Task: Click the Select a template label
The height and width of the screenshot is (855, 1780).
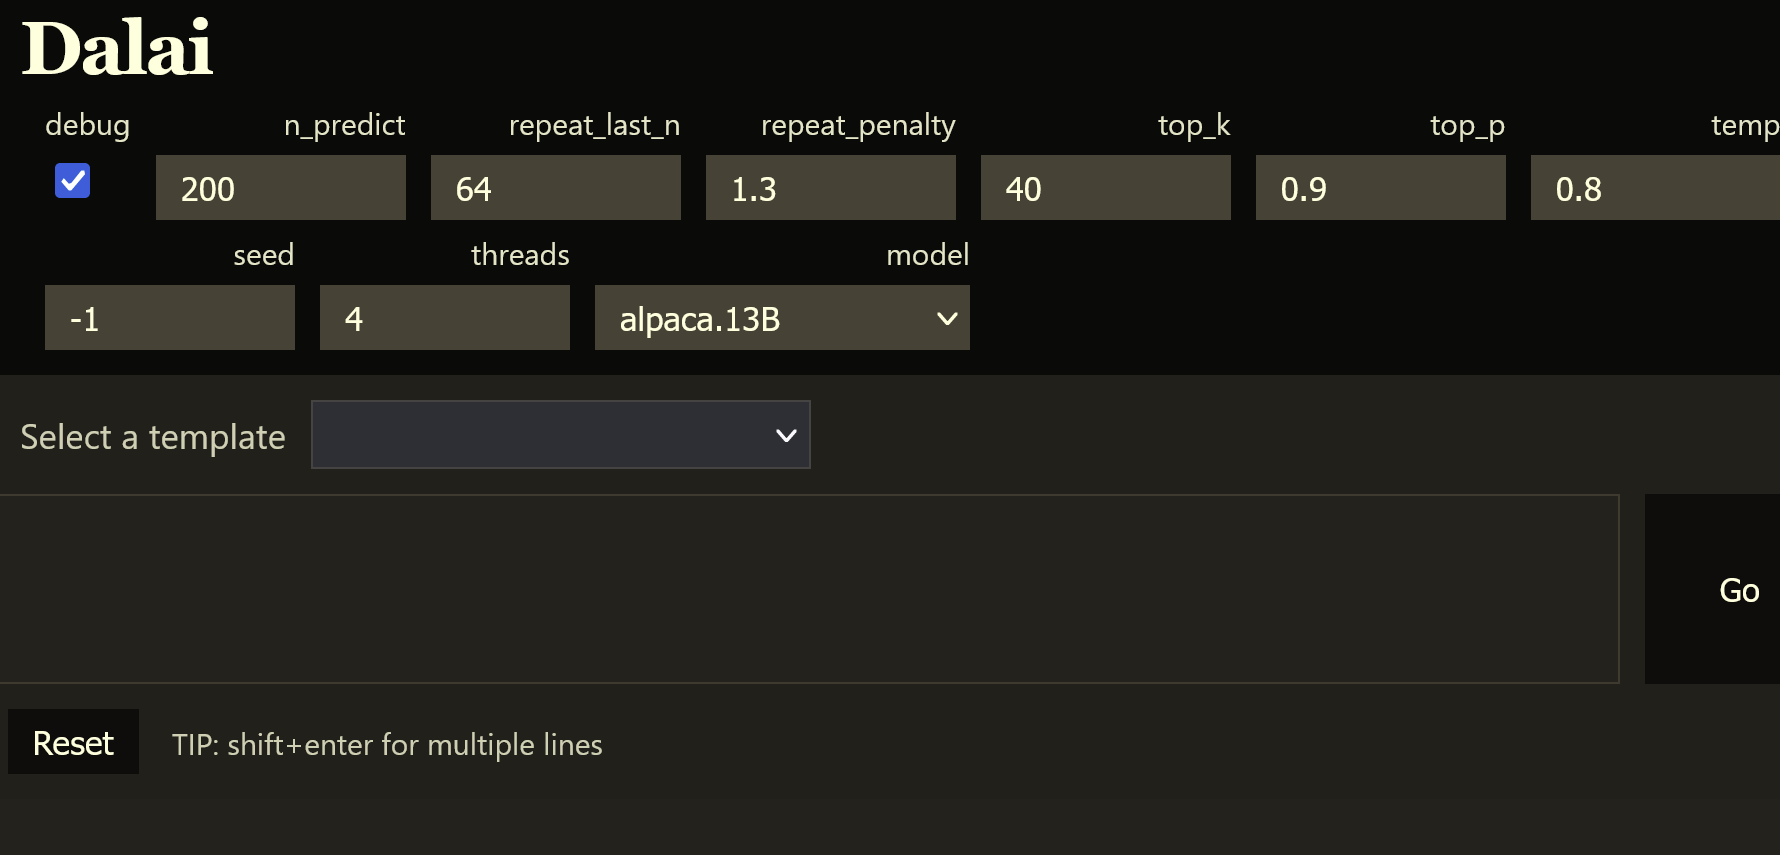Action: (x=152, y=436)
